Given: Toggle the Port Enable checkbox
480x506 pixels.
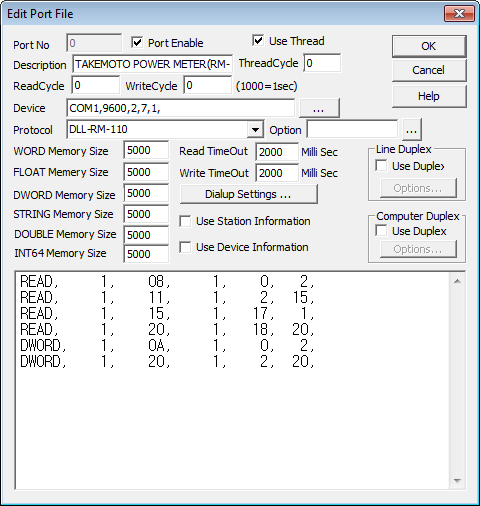Looking at the screenshot, I should click(137, 43).
